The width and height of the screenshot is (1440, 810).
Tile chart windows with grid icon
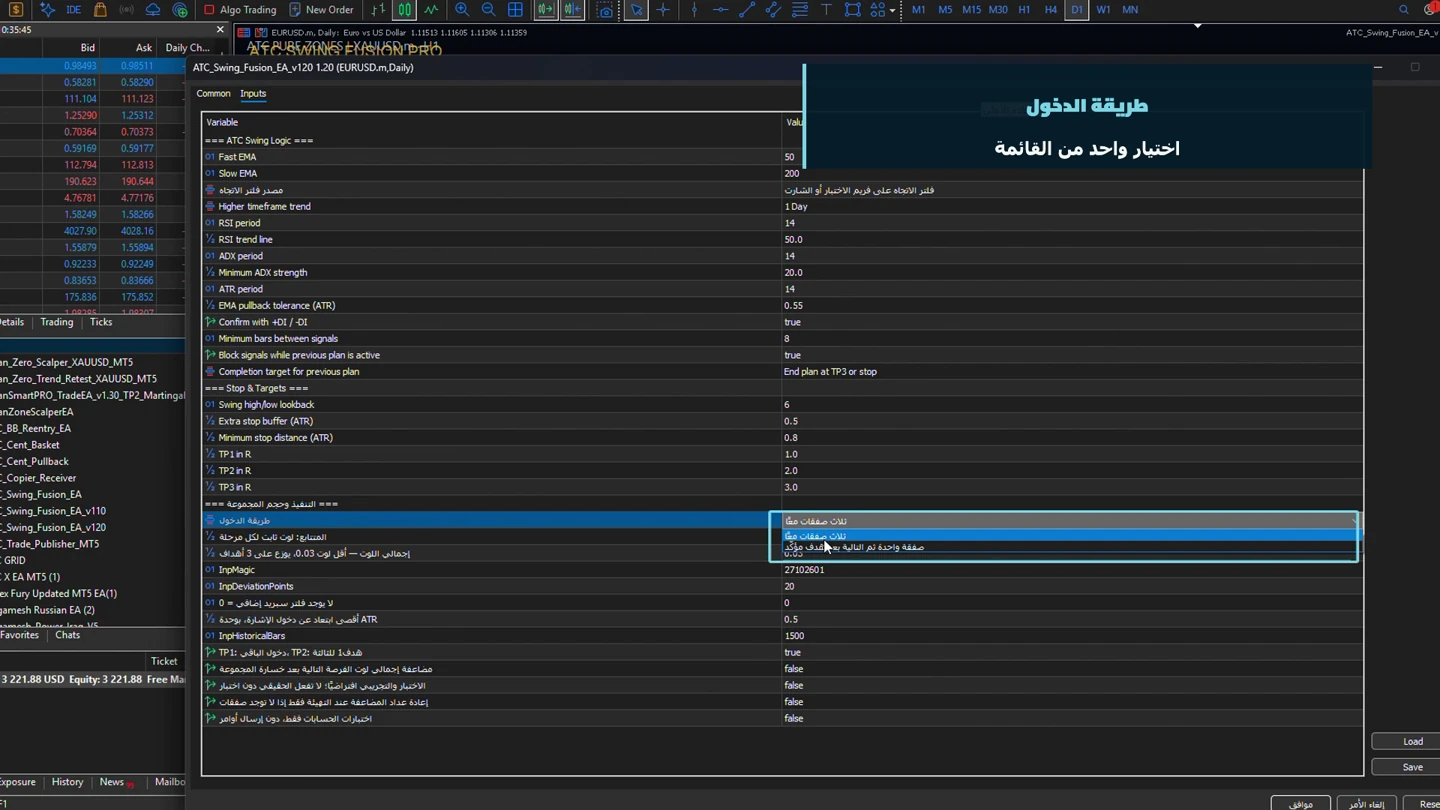[515, 10]
